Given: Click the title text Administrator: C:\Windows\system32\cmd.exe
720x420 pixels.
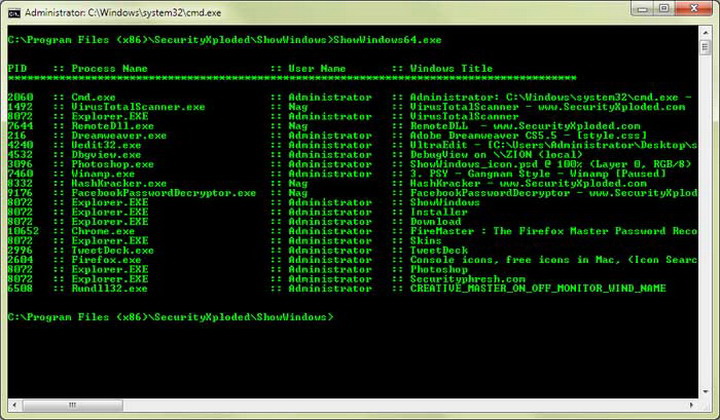Looking at the screenshot, I should click(123, 13).
